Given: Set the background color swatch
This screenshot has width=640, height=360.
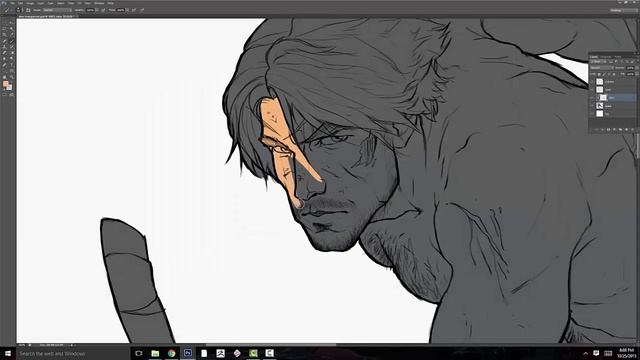Looking at the screenshot, I should pos(10,88).
